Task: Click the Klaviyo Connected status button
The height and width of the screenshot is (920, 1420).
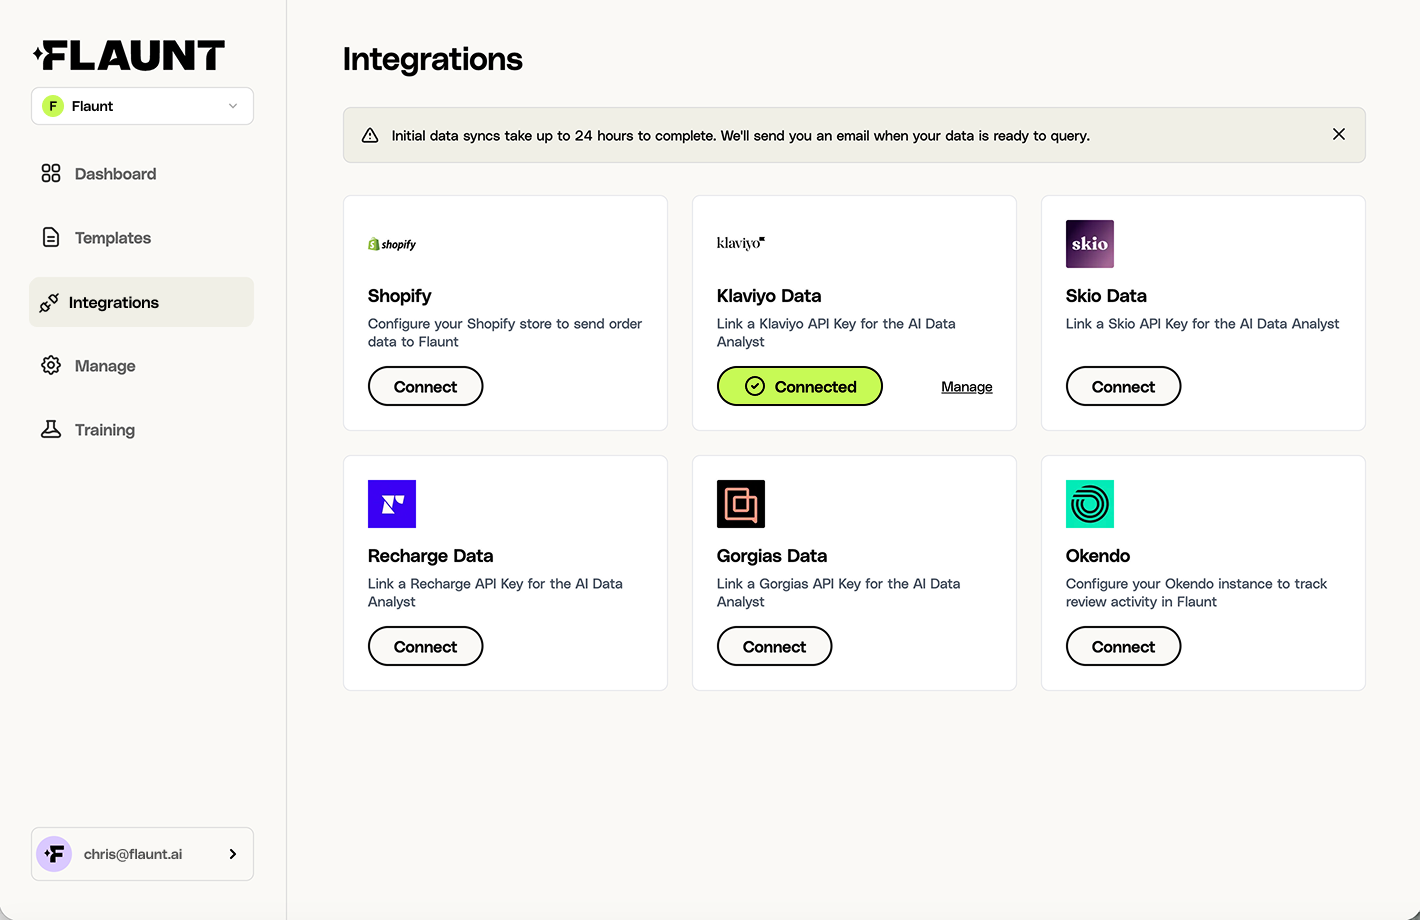Action: 799,386
